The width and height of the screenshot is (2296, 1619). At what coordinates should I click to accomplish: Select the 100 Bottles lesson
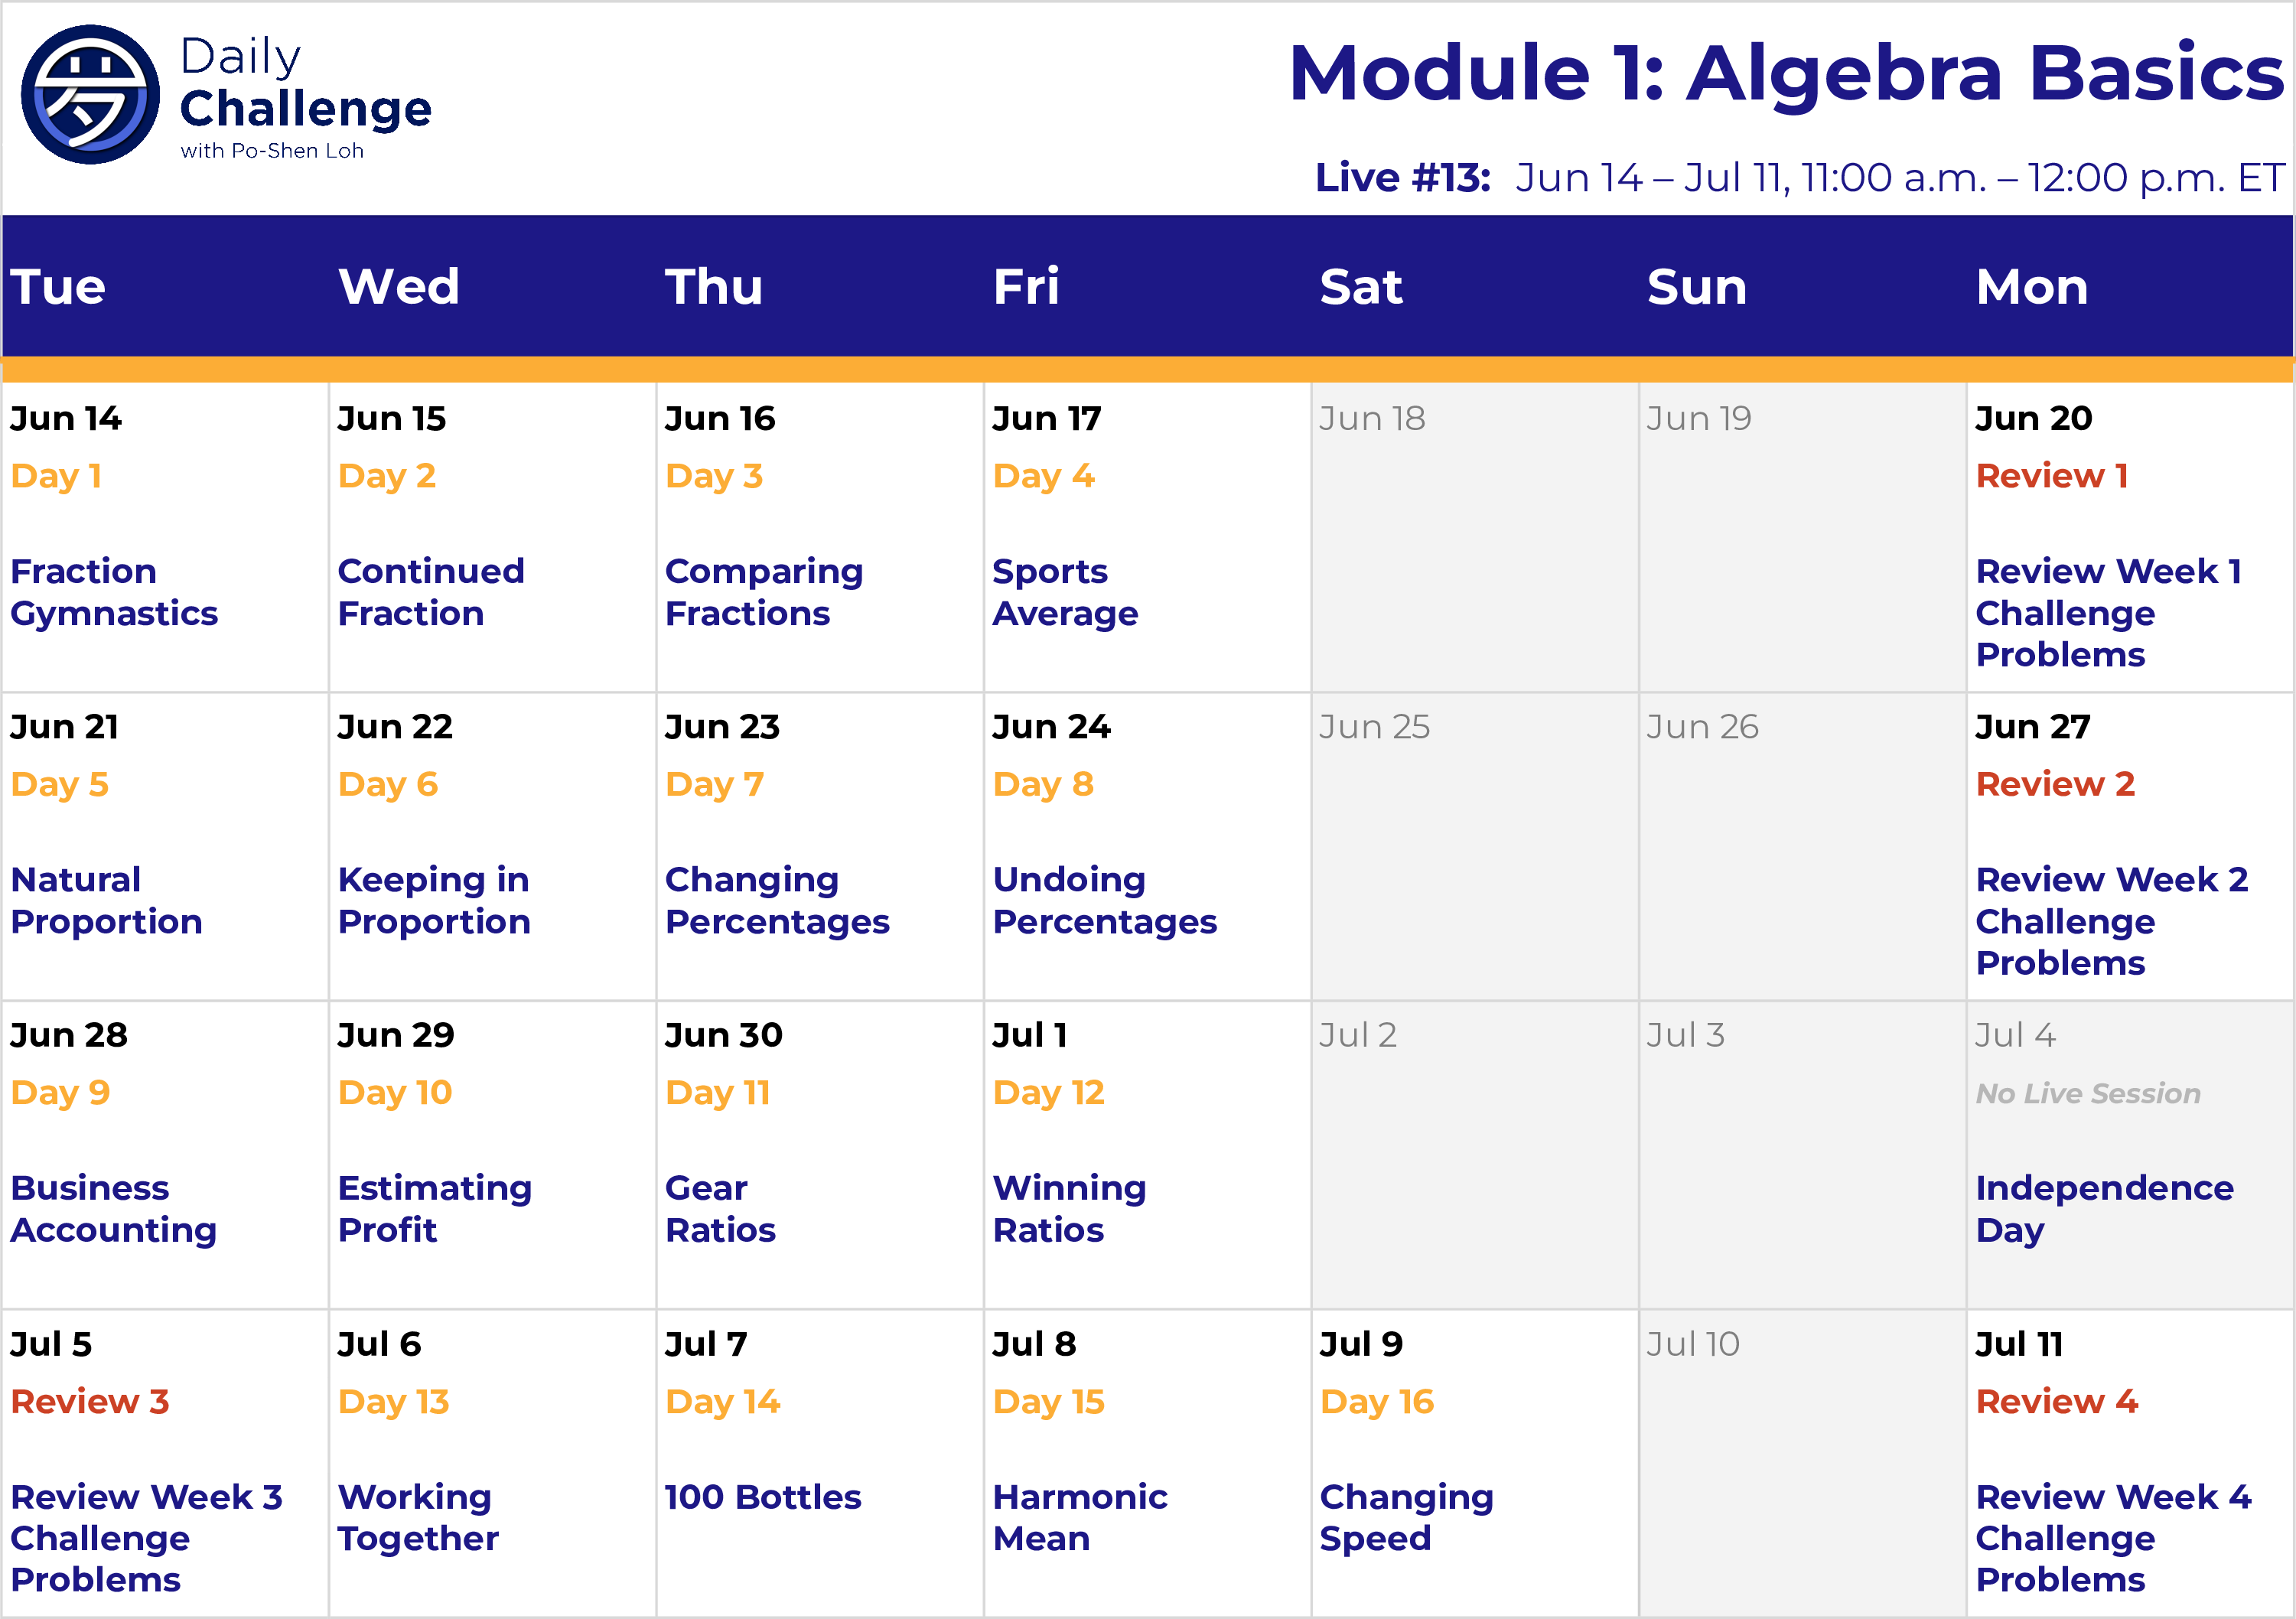[x=762, y=1497]
